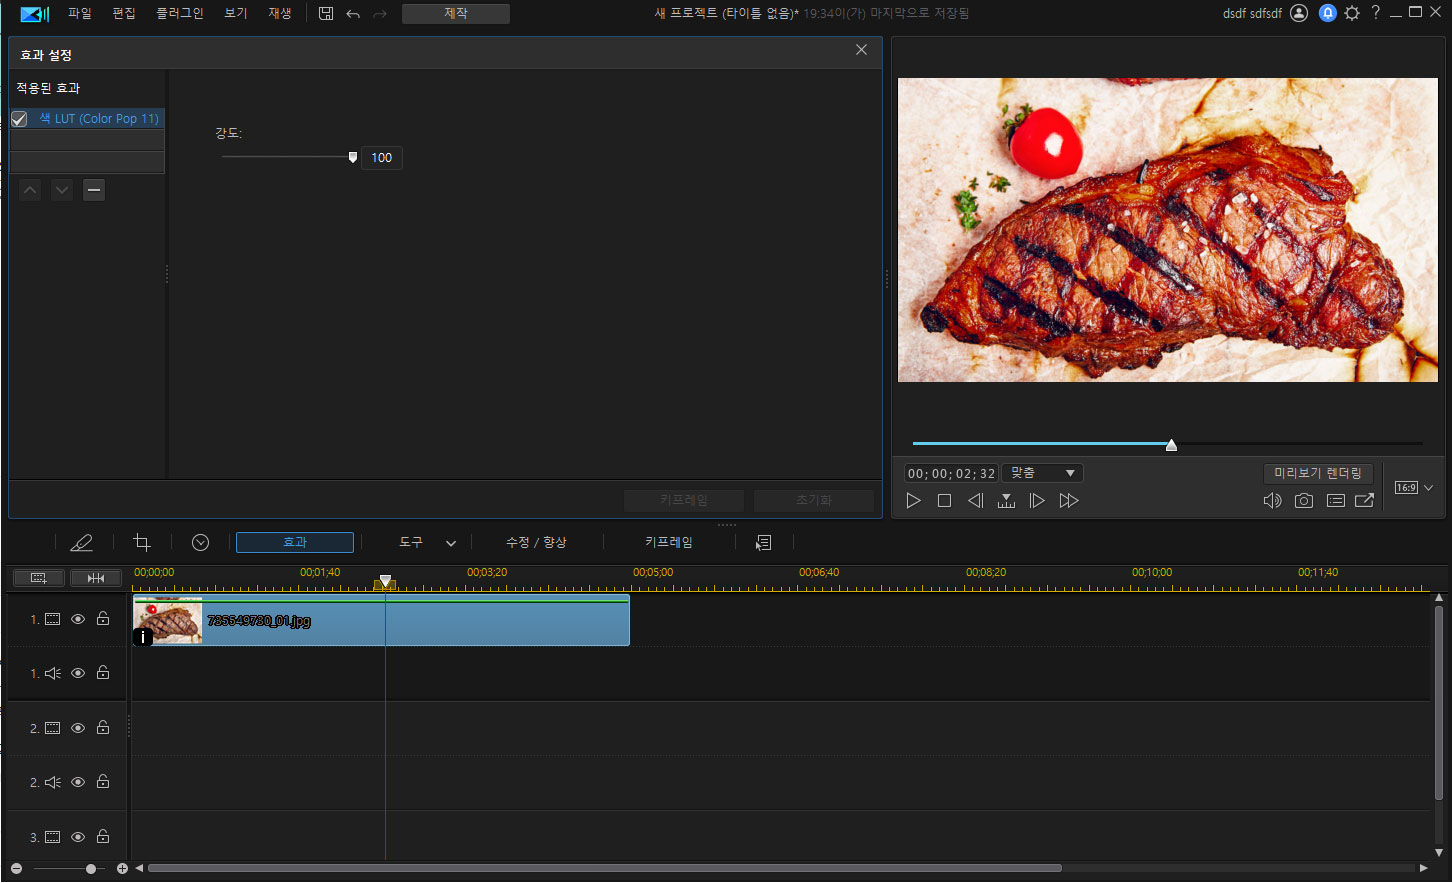This screenshot has height=883, width=1452.
Task: Open the seek-by mode button in playback controls
Action: click(x=1006, y=501)
